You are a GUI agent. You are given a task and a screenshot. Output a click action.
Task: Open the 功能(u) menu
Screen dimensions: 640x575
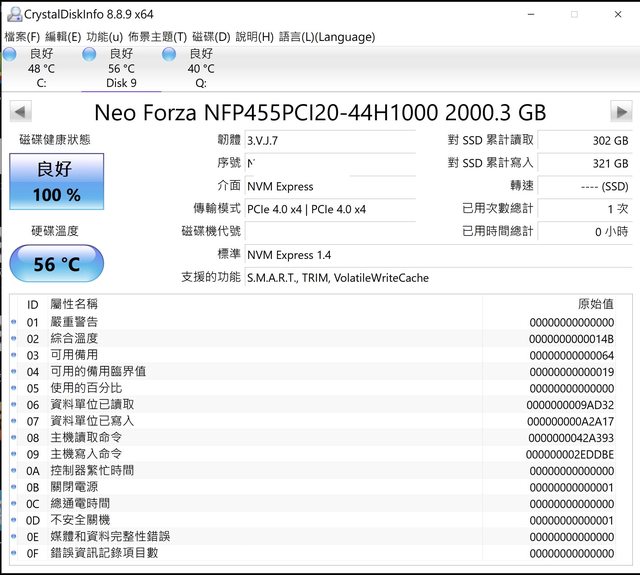click(x=105, y=37)
